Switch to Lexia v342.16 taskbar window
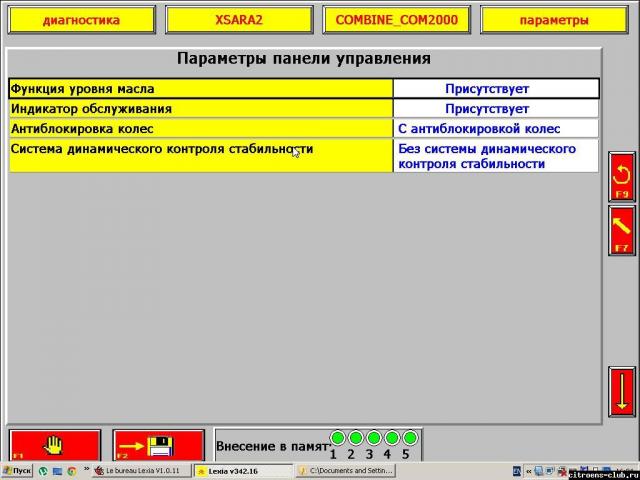This screenshot has width=640, height=480. point(243,471)
